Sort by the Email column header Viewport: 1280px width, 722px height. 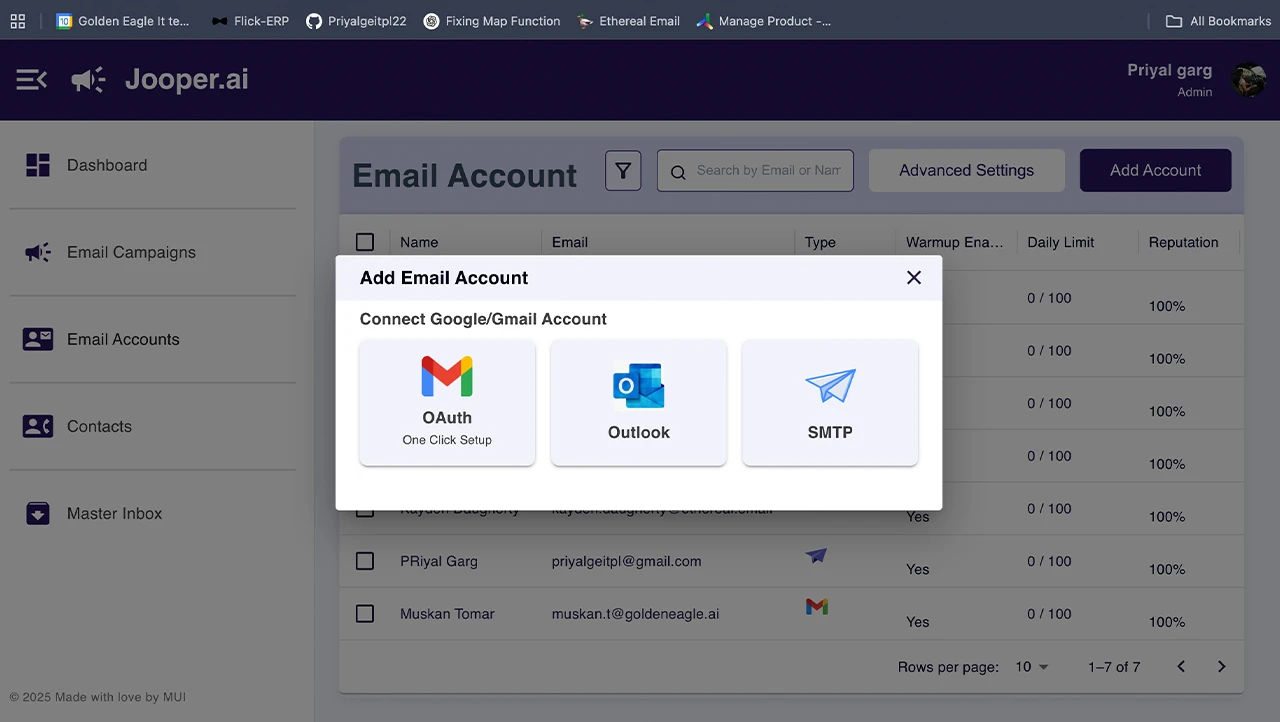pyautogui.click(x=570, y=242)
